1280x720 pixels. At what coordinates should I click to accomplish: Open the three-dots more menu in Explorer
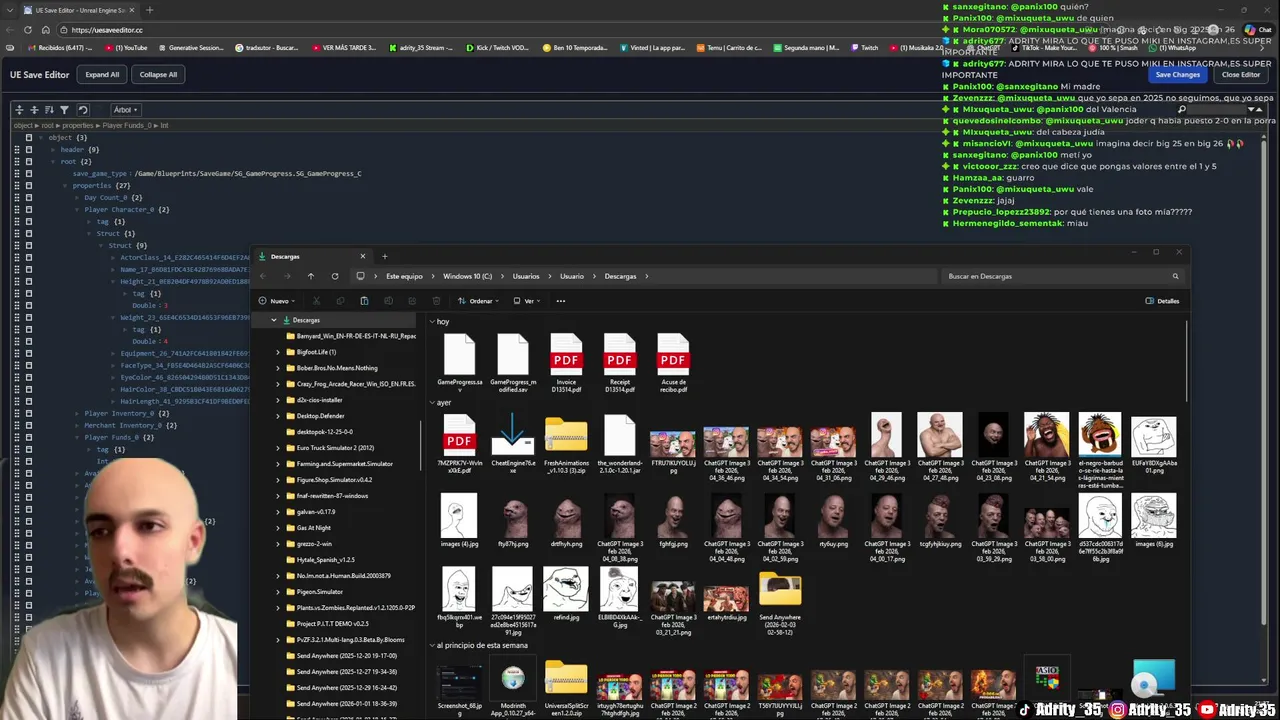coord(561,301)
